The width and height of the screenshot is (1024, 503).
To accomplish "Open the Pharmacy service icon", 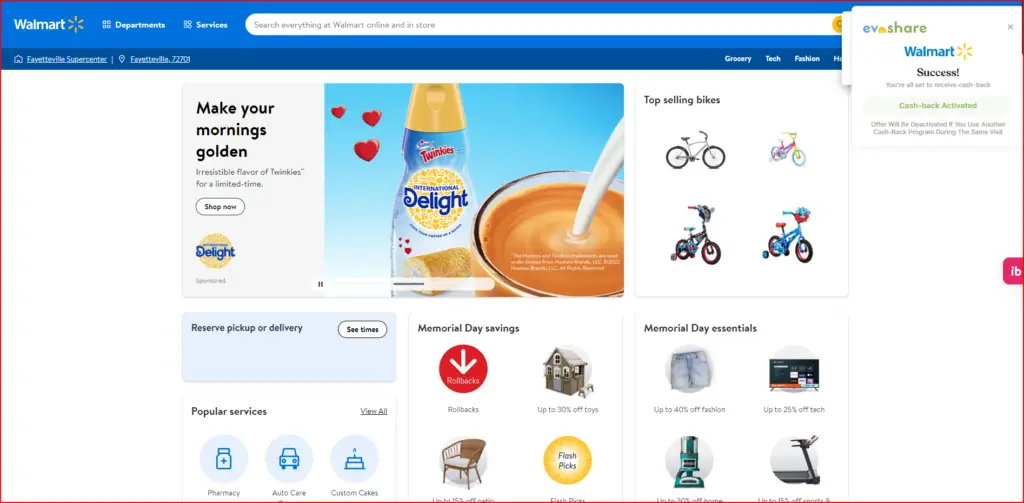I will click(224, 459).
